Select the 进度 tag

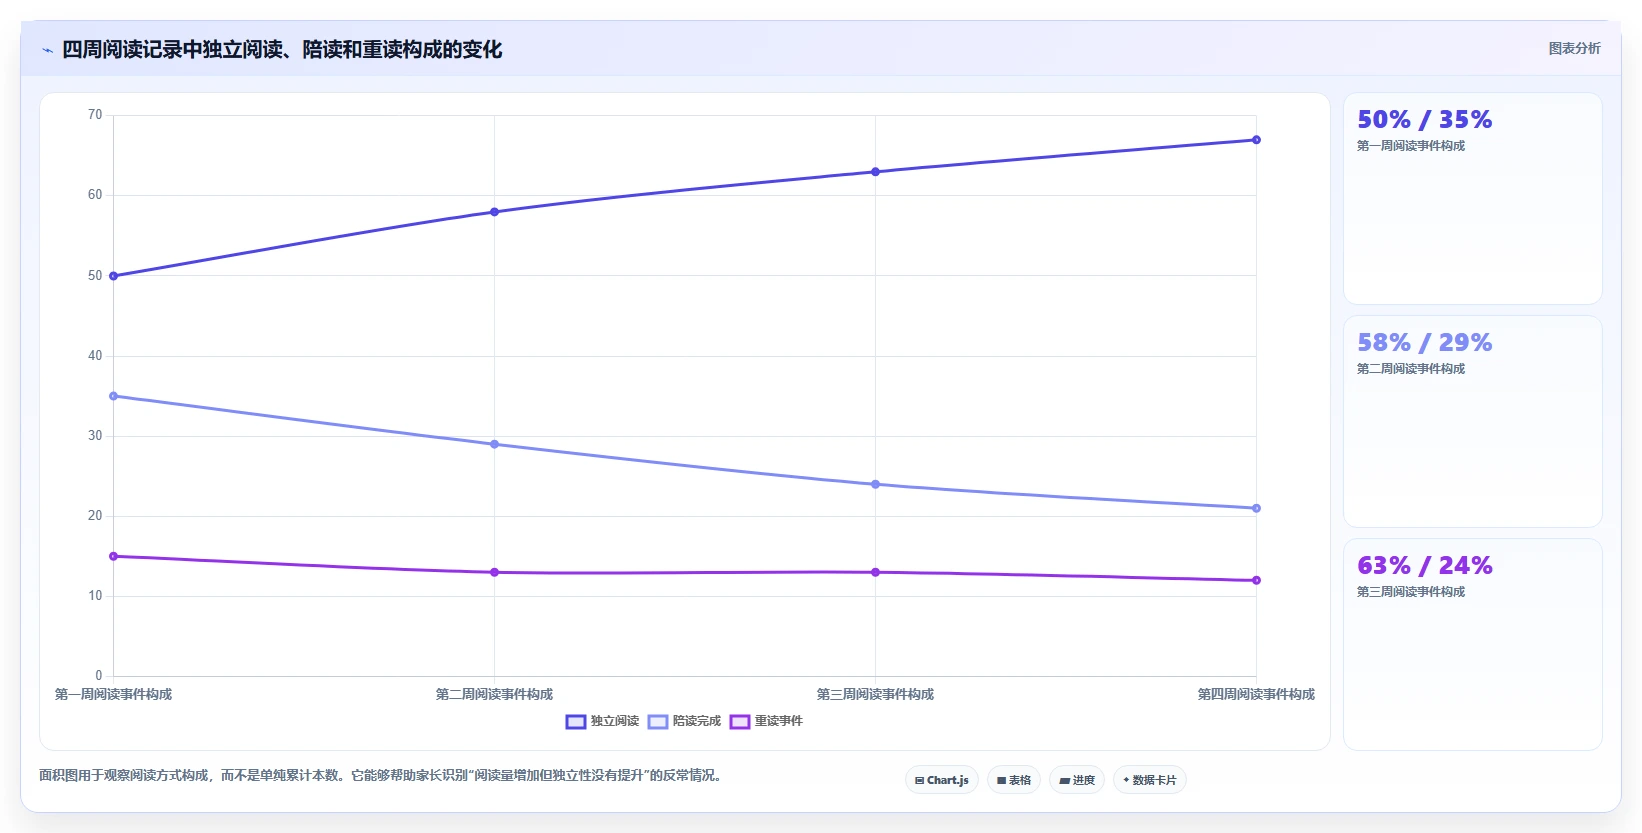1077,780
